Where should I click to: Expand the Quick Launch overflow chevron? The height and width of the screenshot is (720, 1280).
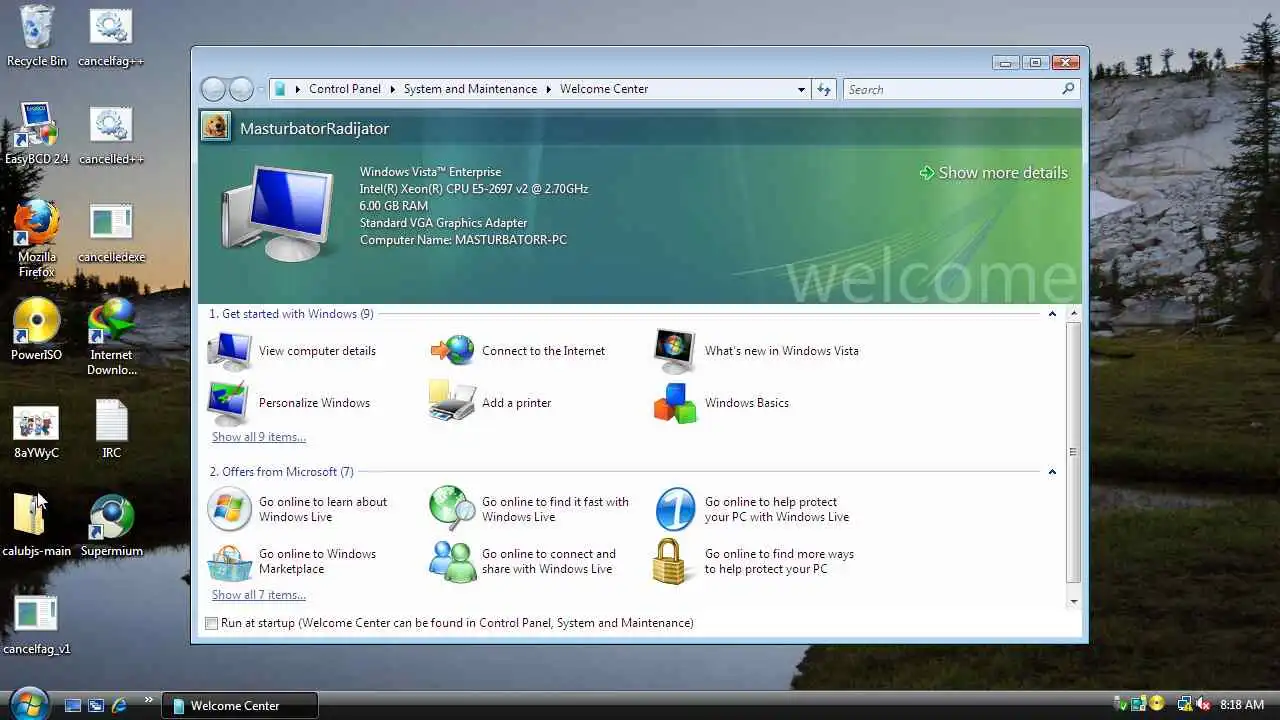pos(149,699)
